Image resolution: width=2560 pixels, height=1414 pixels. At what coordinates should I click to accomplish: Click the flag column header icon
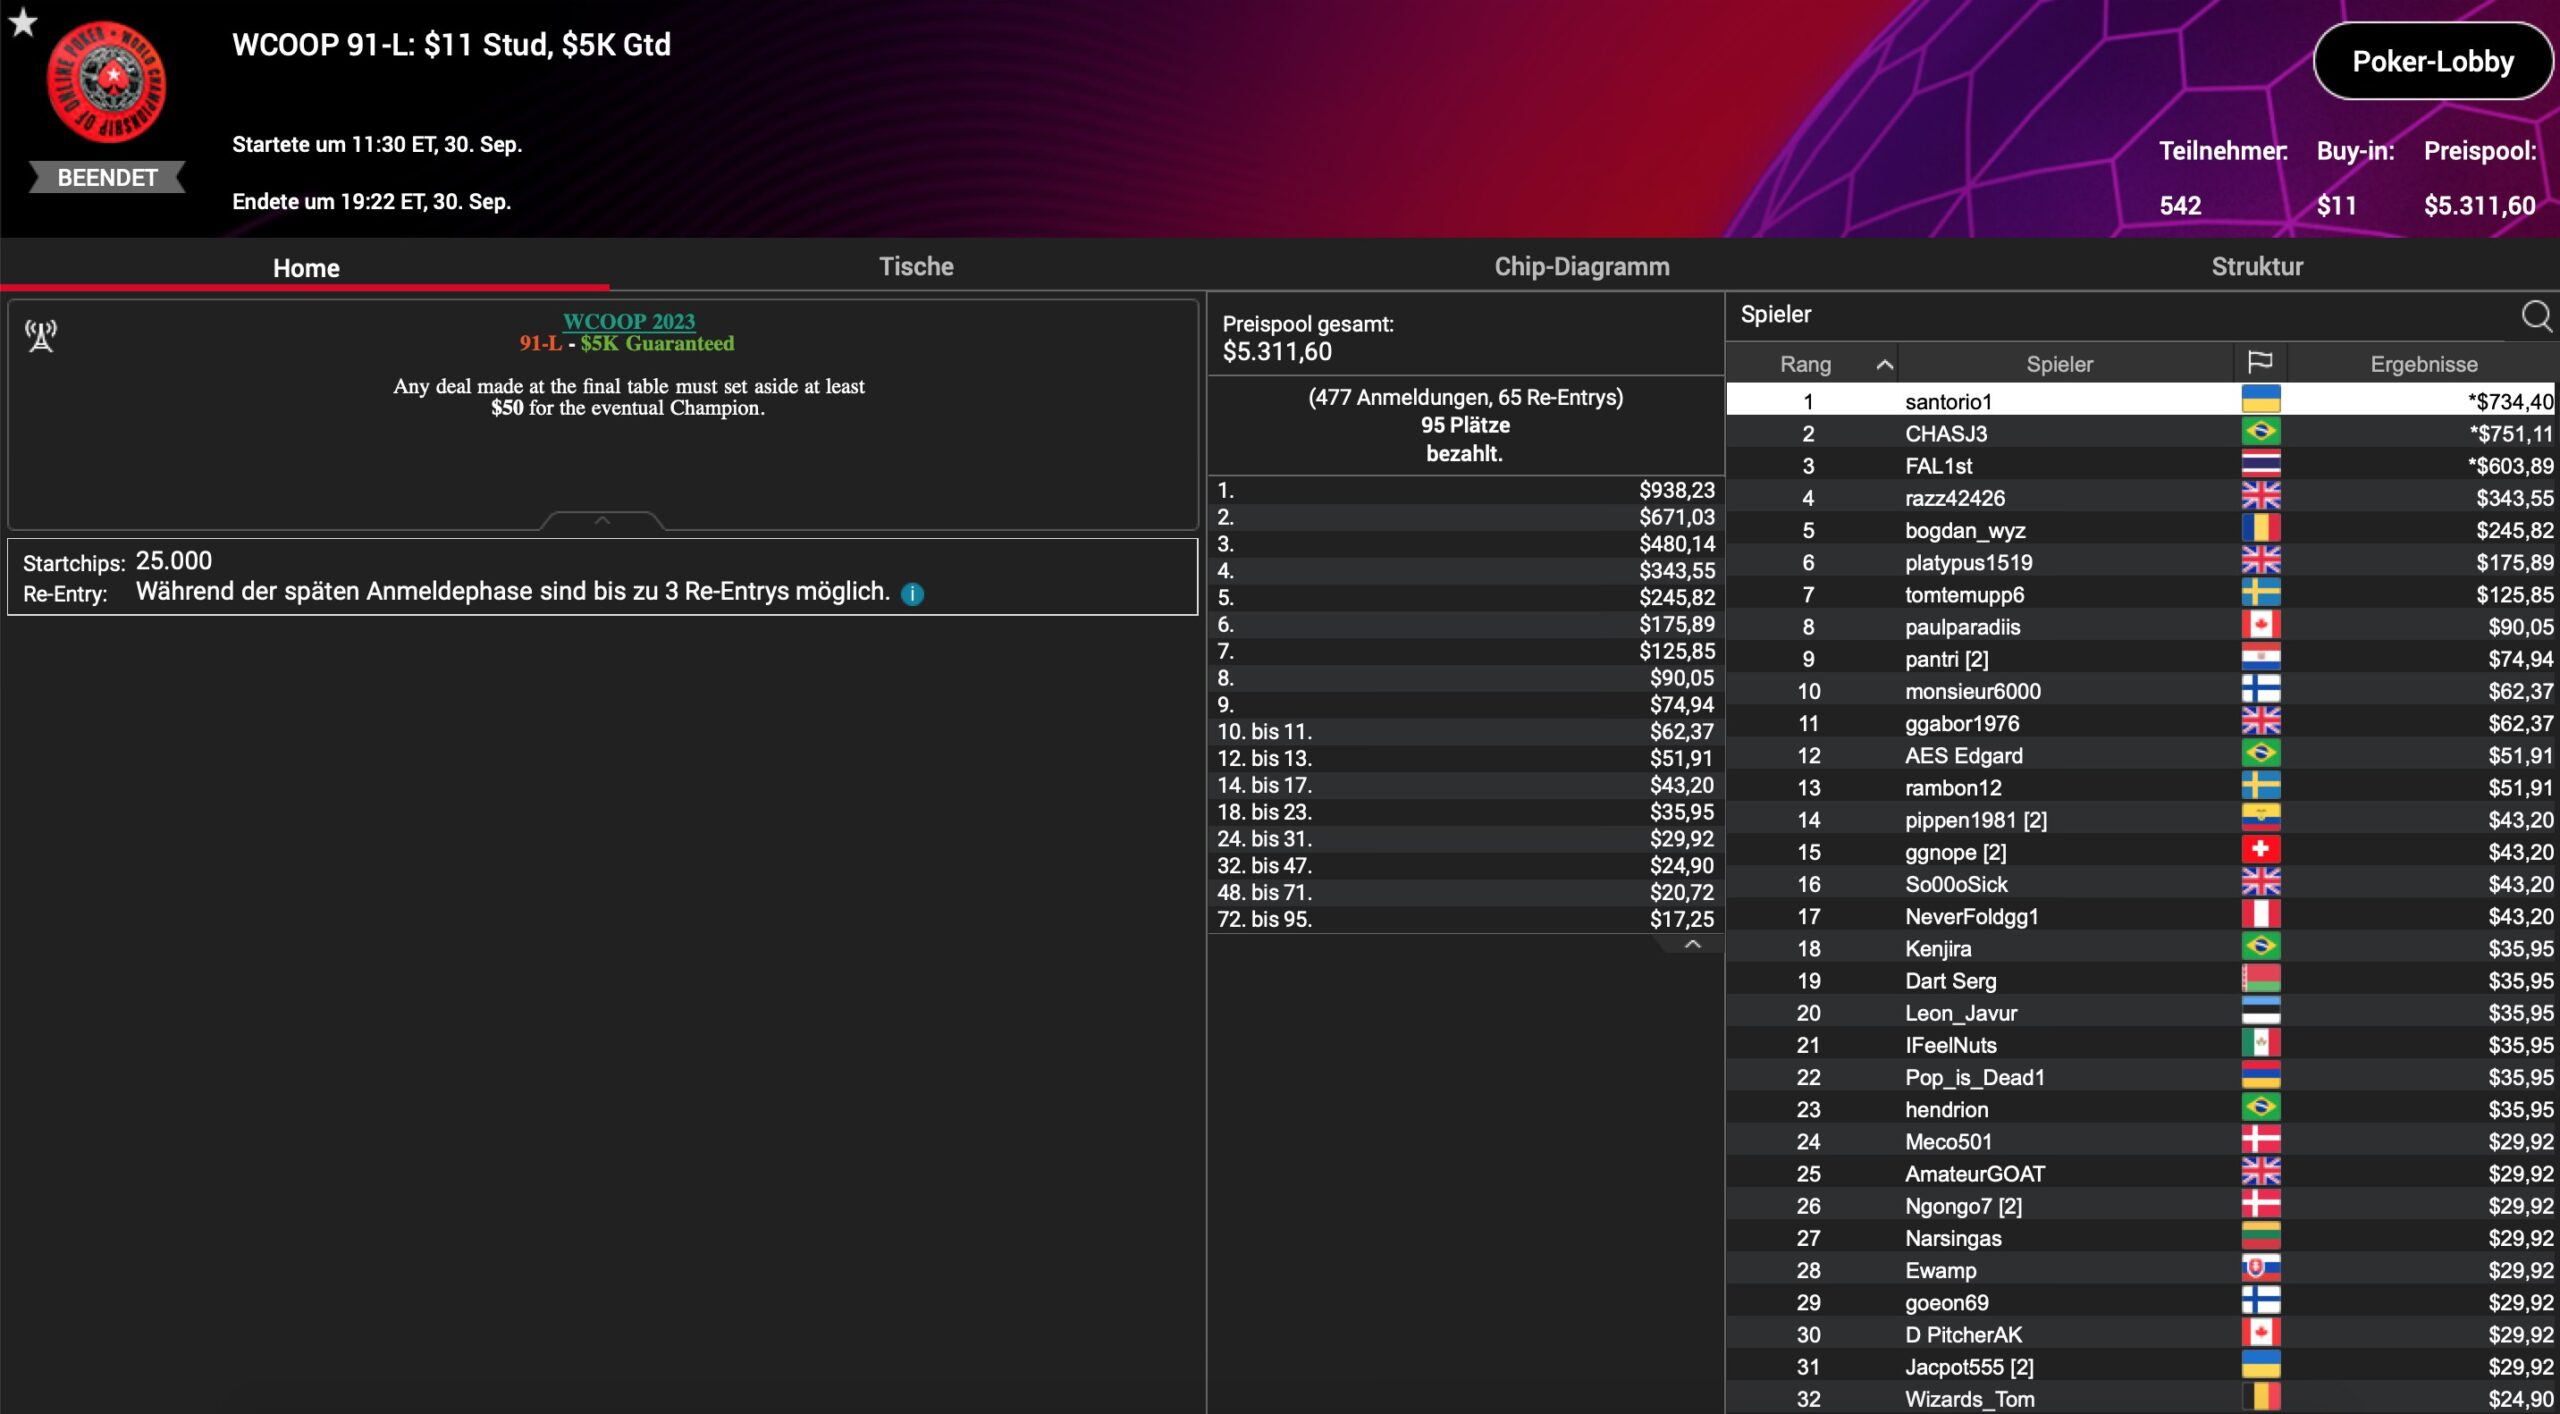click(2260, 363)
